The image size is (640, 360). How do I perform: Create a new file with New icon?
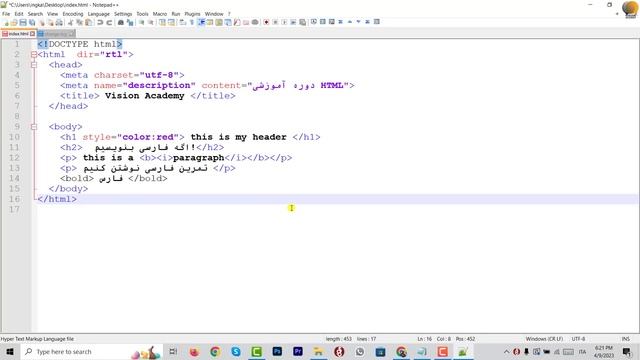pos(6,22)
